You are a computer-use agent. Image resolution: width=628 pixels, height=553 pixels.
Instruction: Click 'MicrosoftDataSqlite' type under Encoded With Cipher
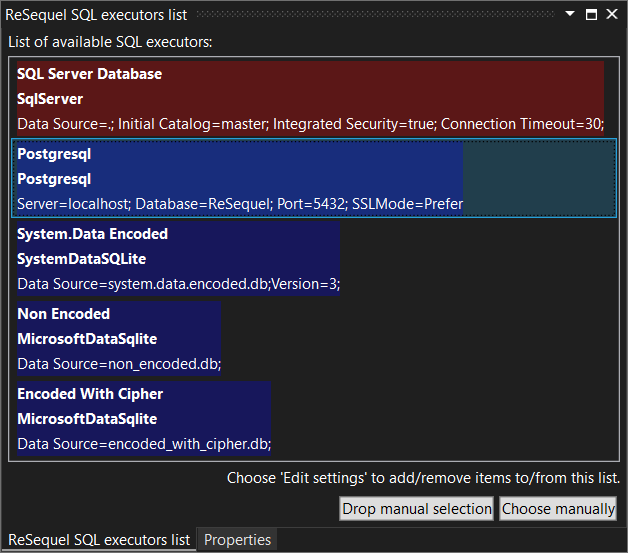click(87, 419)
